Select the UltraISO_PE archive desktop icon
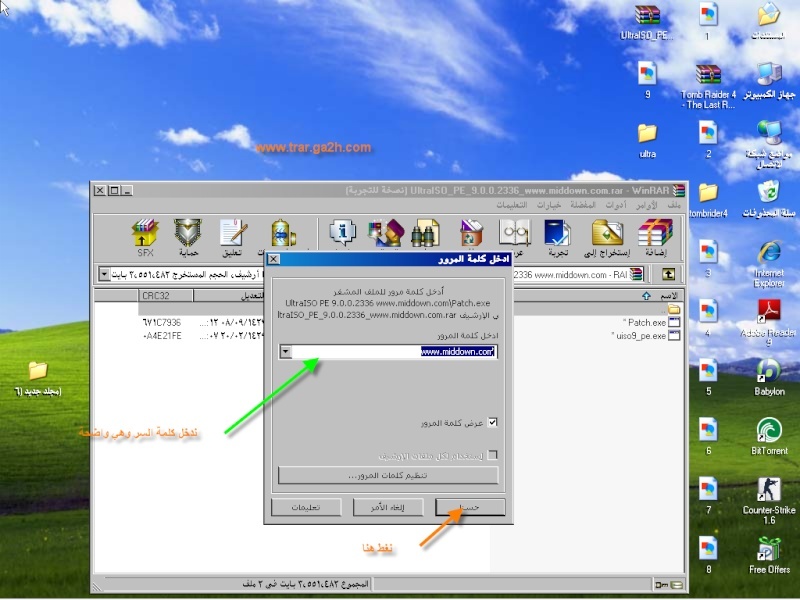800x600 pixels. pos(647,22)
